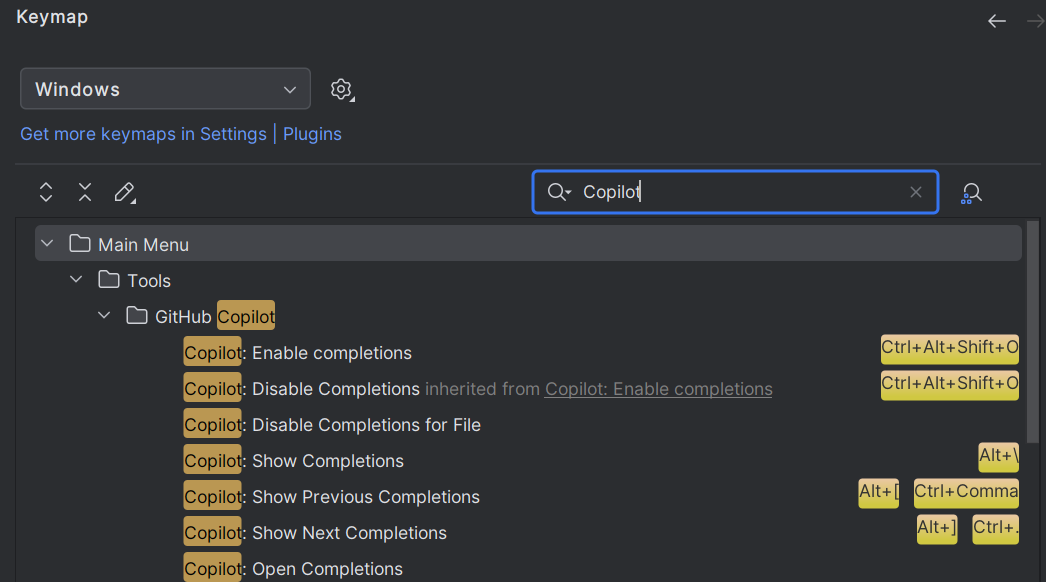Navigate back with the left arrow
The height and width of the screenshot is (582, 1046).
(x=997, y=21)
